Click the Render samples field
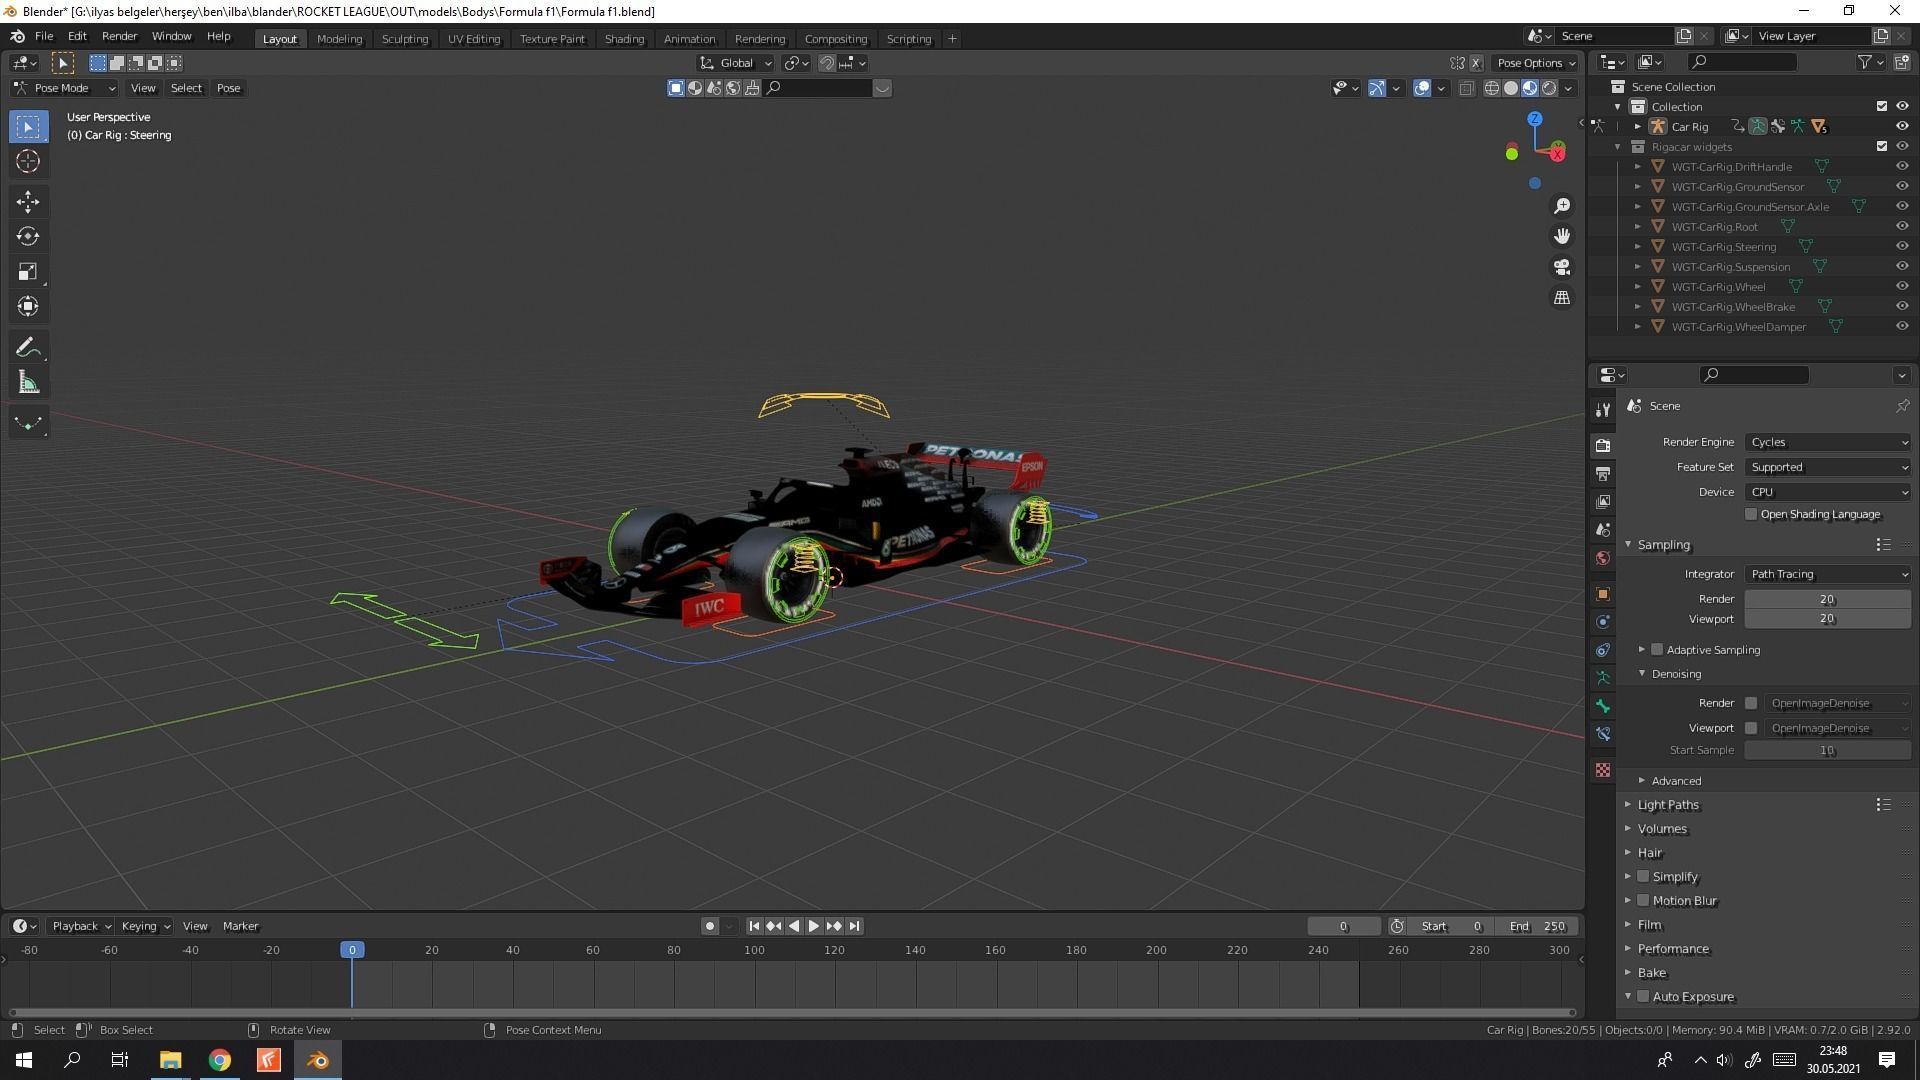1920x1080 pixels. [1828, 599]
